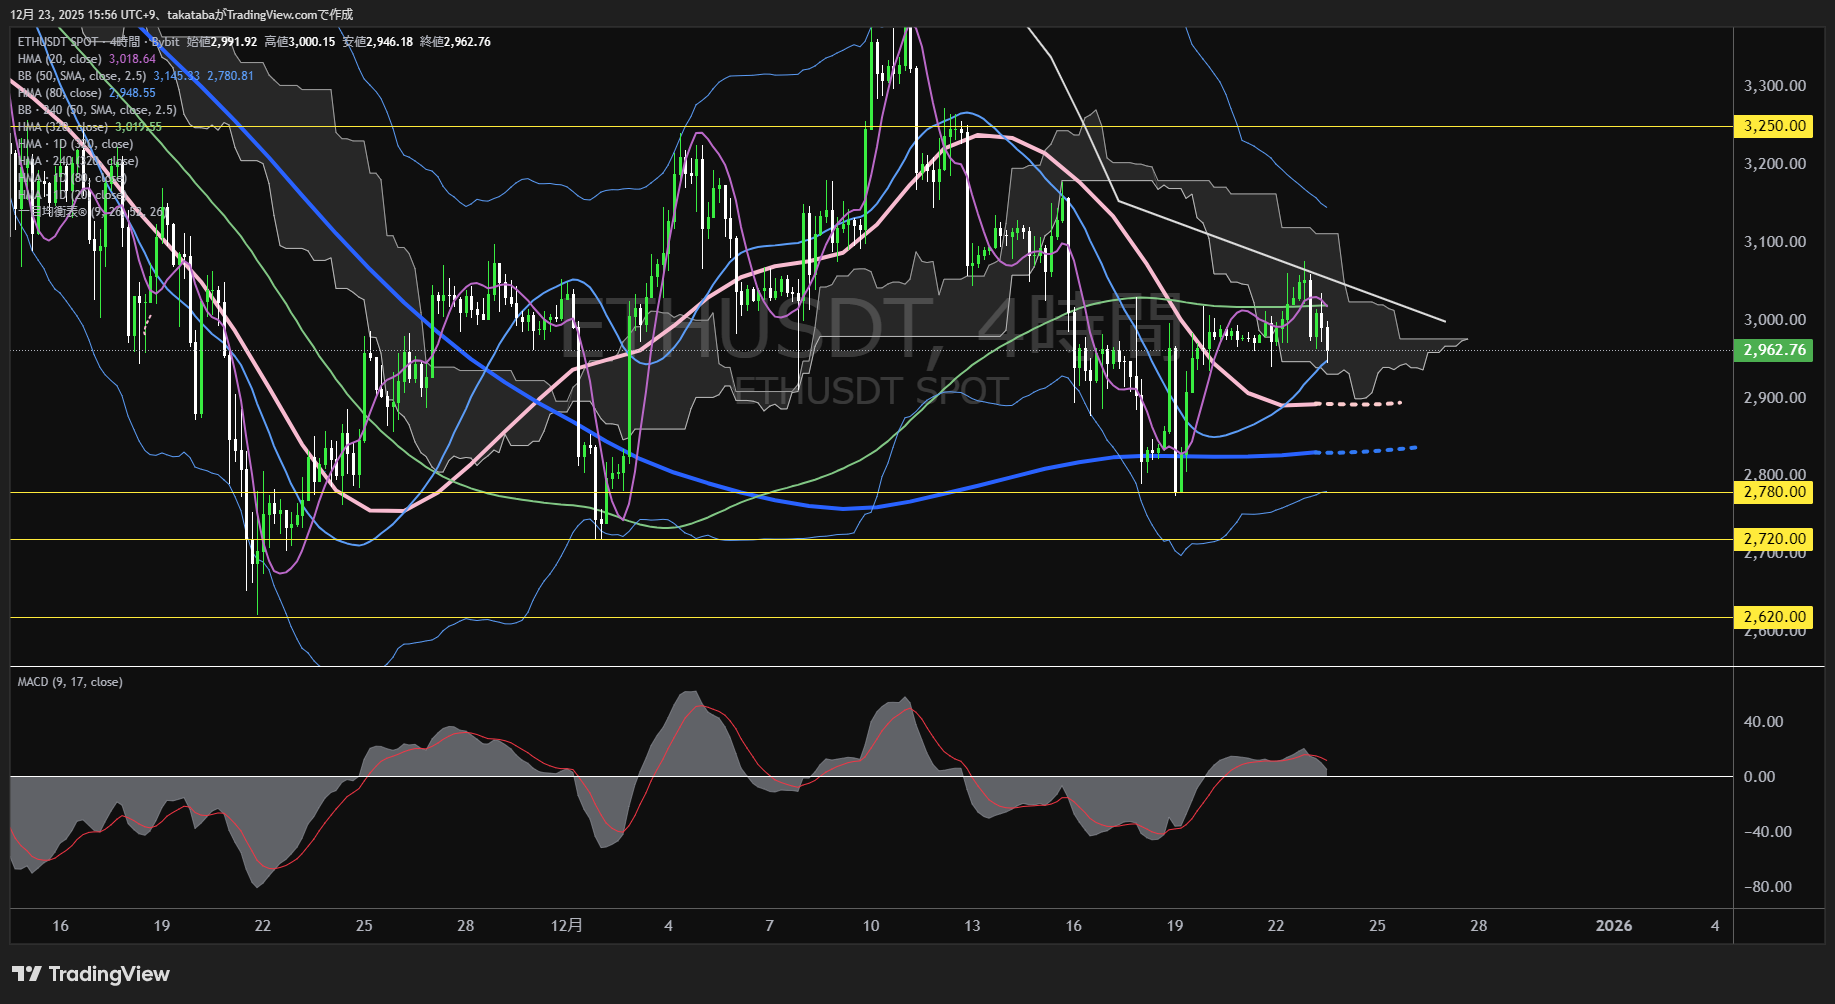Screen dimensions: 1835x1004
Task: Click the 3,300.00 price axis label
Action: (x=1774, y=86)
